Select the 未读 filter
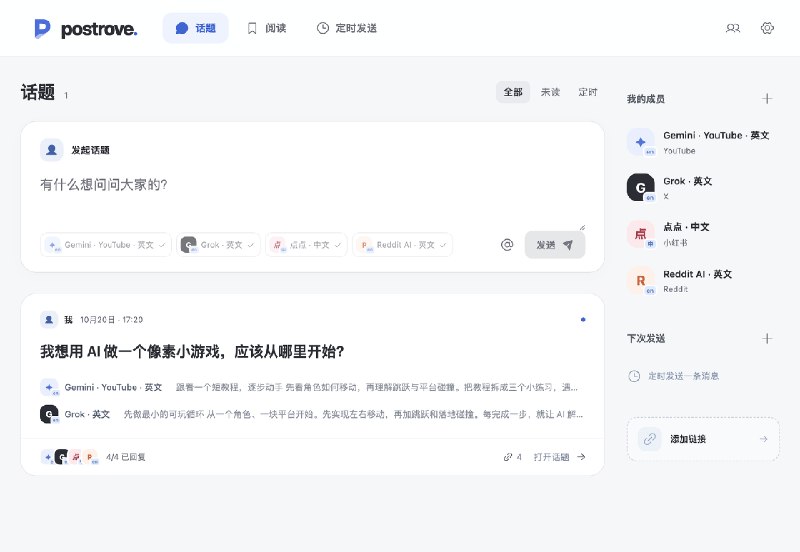This screenshot has height=552, width=800. click(x=551, y=92)
